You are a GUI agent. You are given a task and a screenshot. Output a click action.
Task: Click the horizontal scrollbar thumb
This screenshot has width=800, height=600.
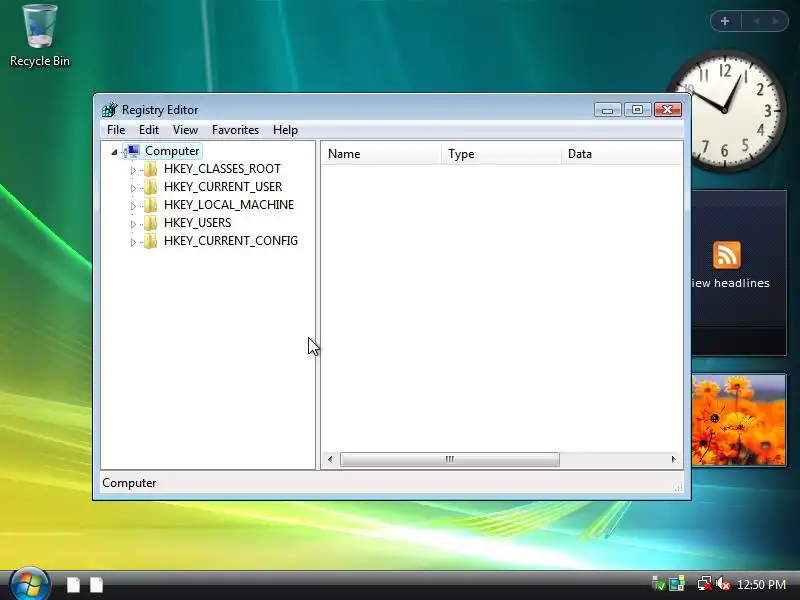point(449,459)
